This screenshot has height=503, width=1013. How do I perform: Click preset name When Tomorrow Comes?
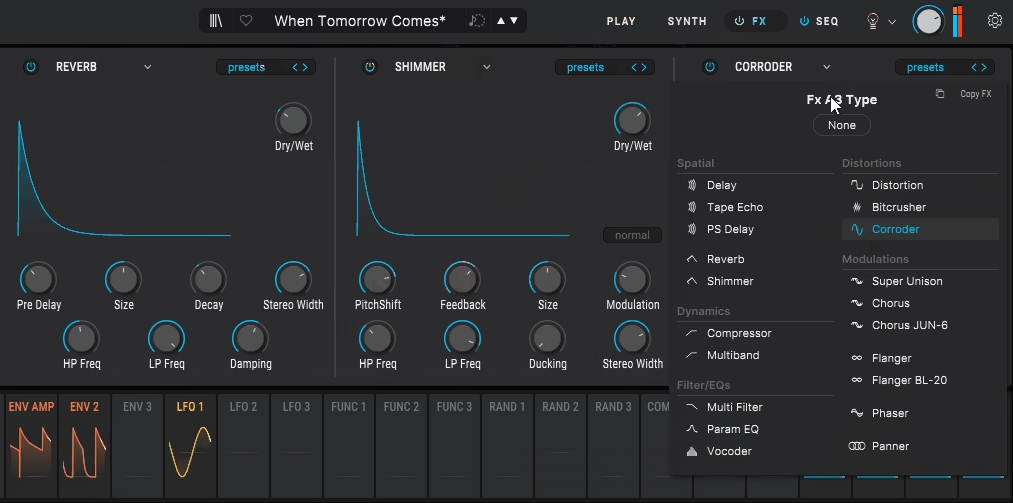pyautogui.click(x=360, y=21)
